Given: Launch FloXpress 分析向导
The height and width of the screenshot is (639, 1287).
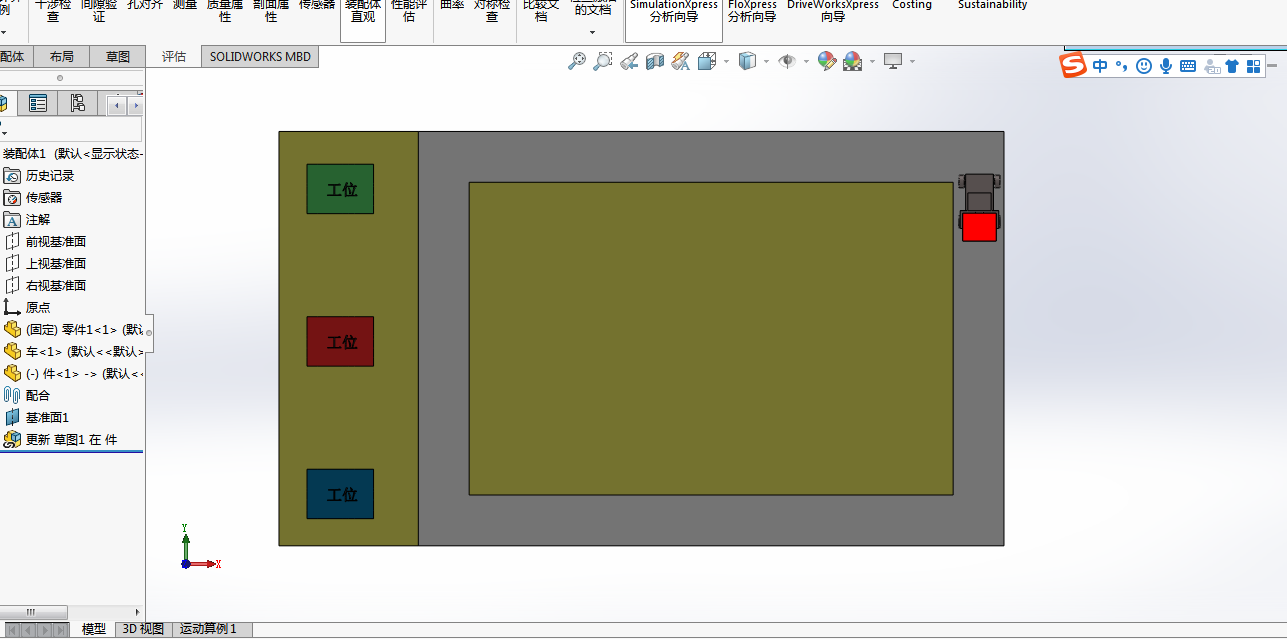Looking at the screenshot, I should 752,12.
